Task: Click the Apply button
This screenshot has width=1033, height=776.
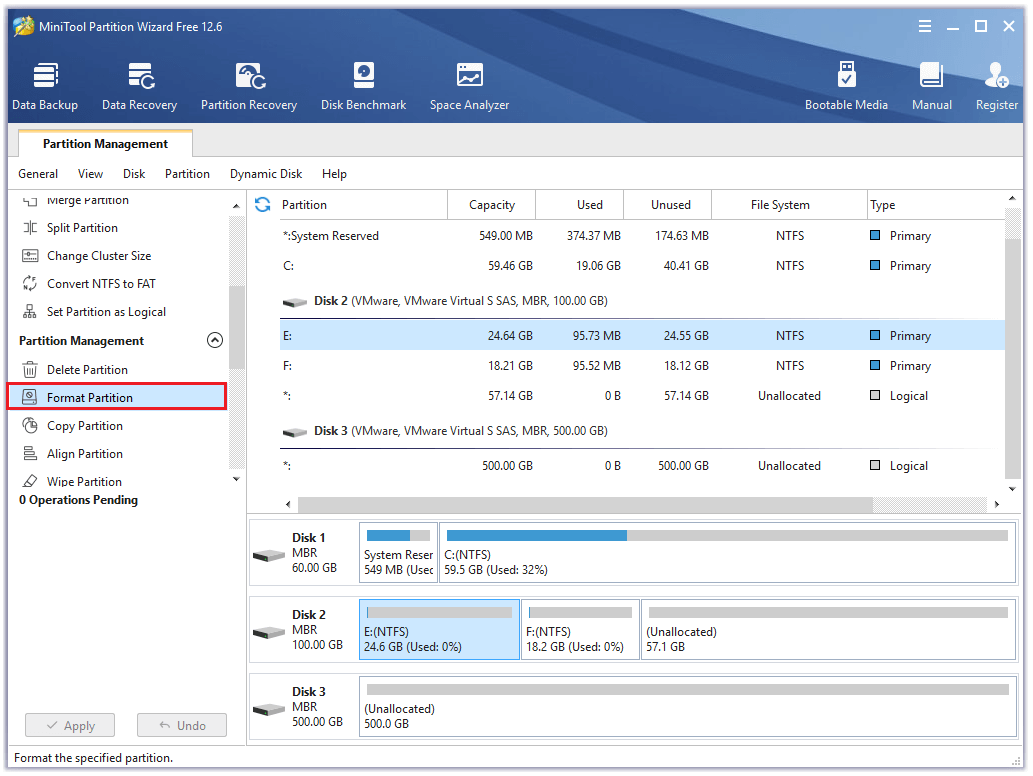Action: click(69, 725)
